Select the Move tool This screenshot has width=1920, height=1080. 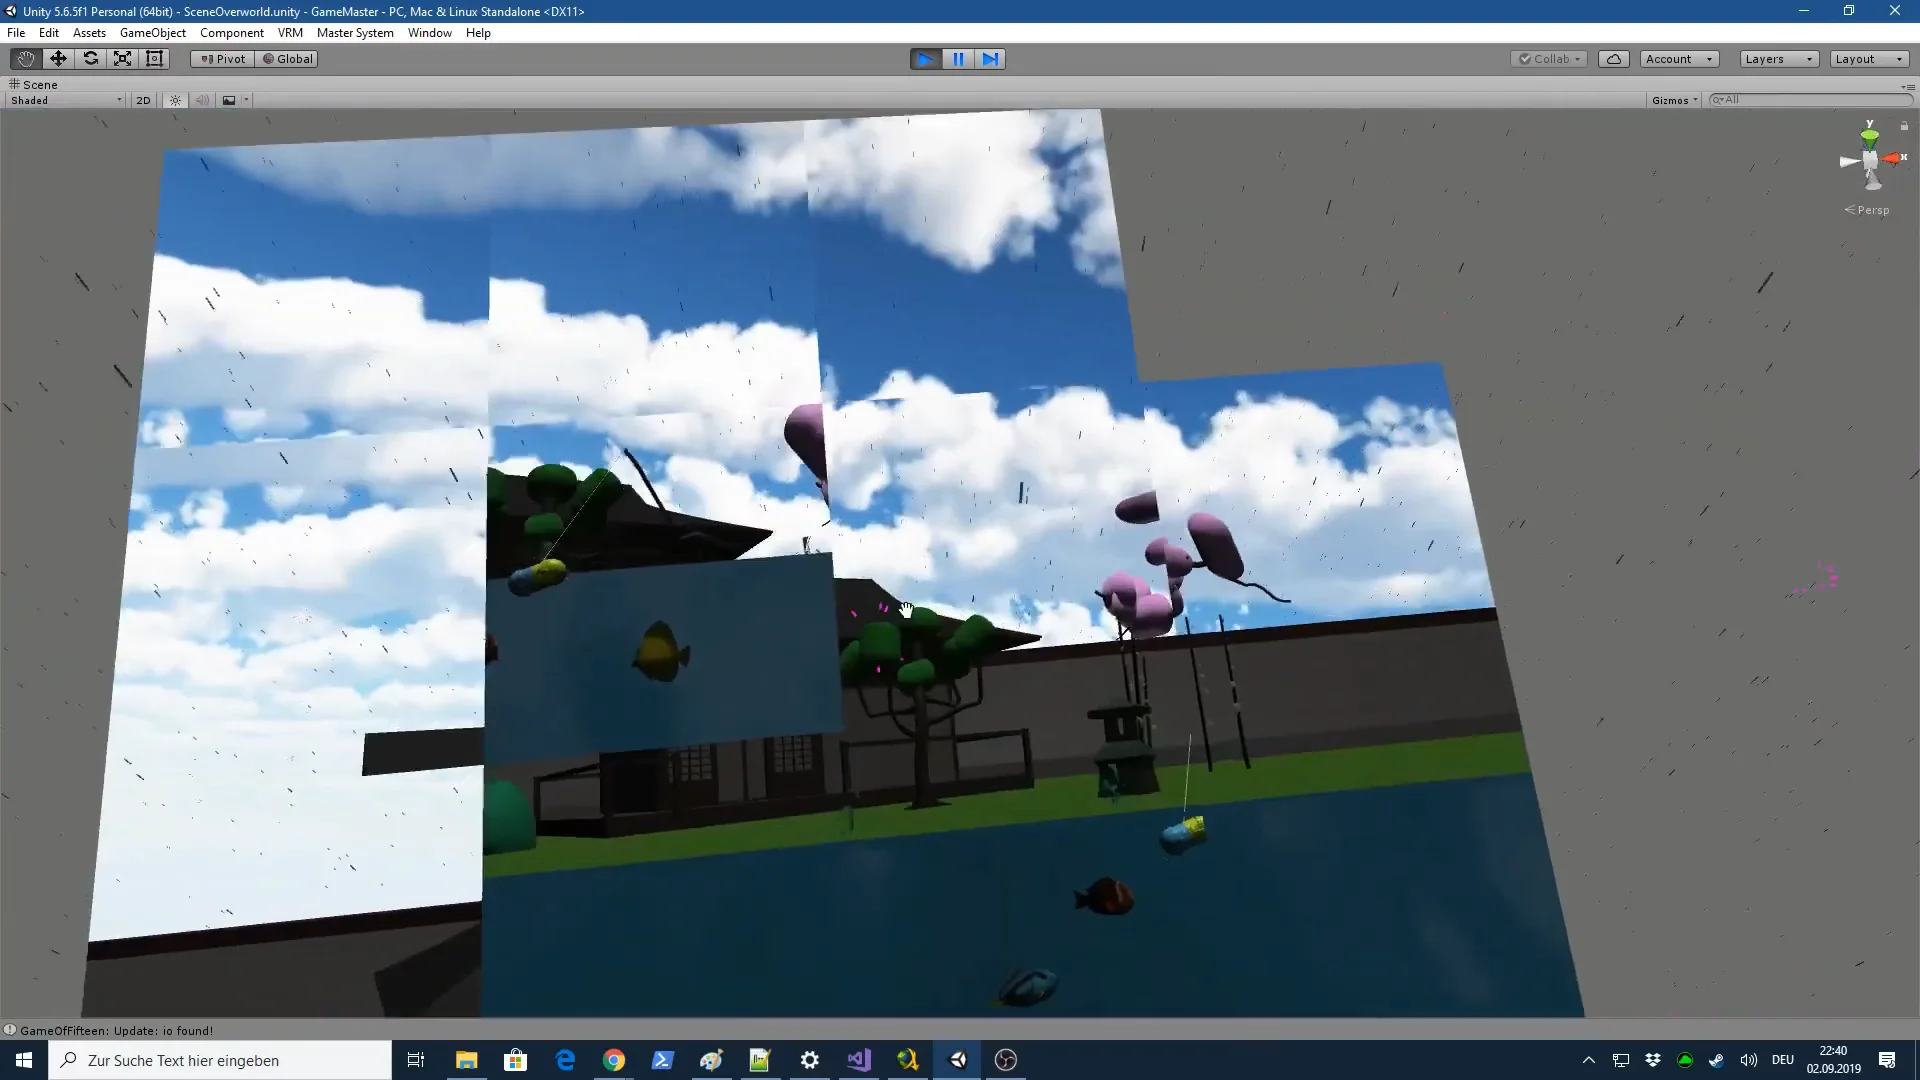tap(57, 58)
